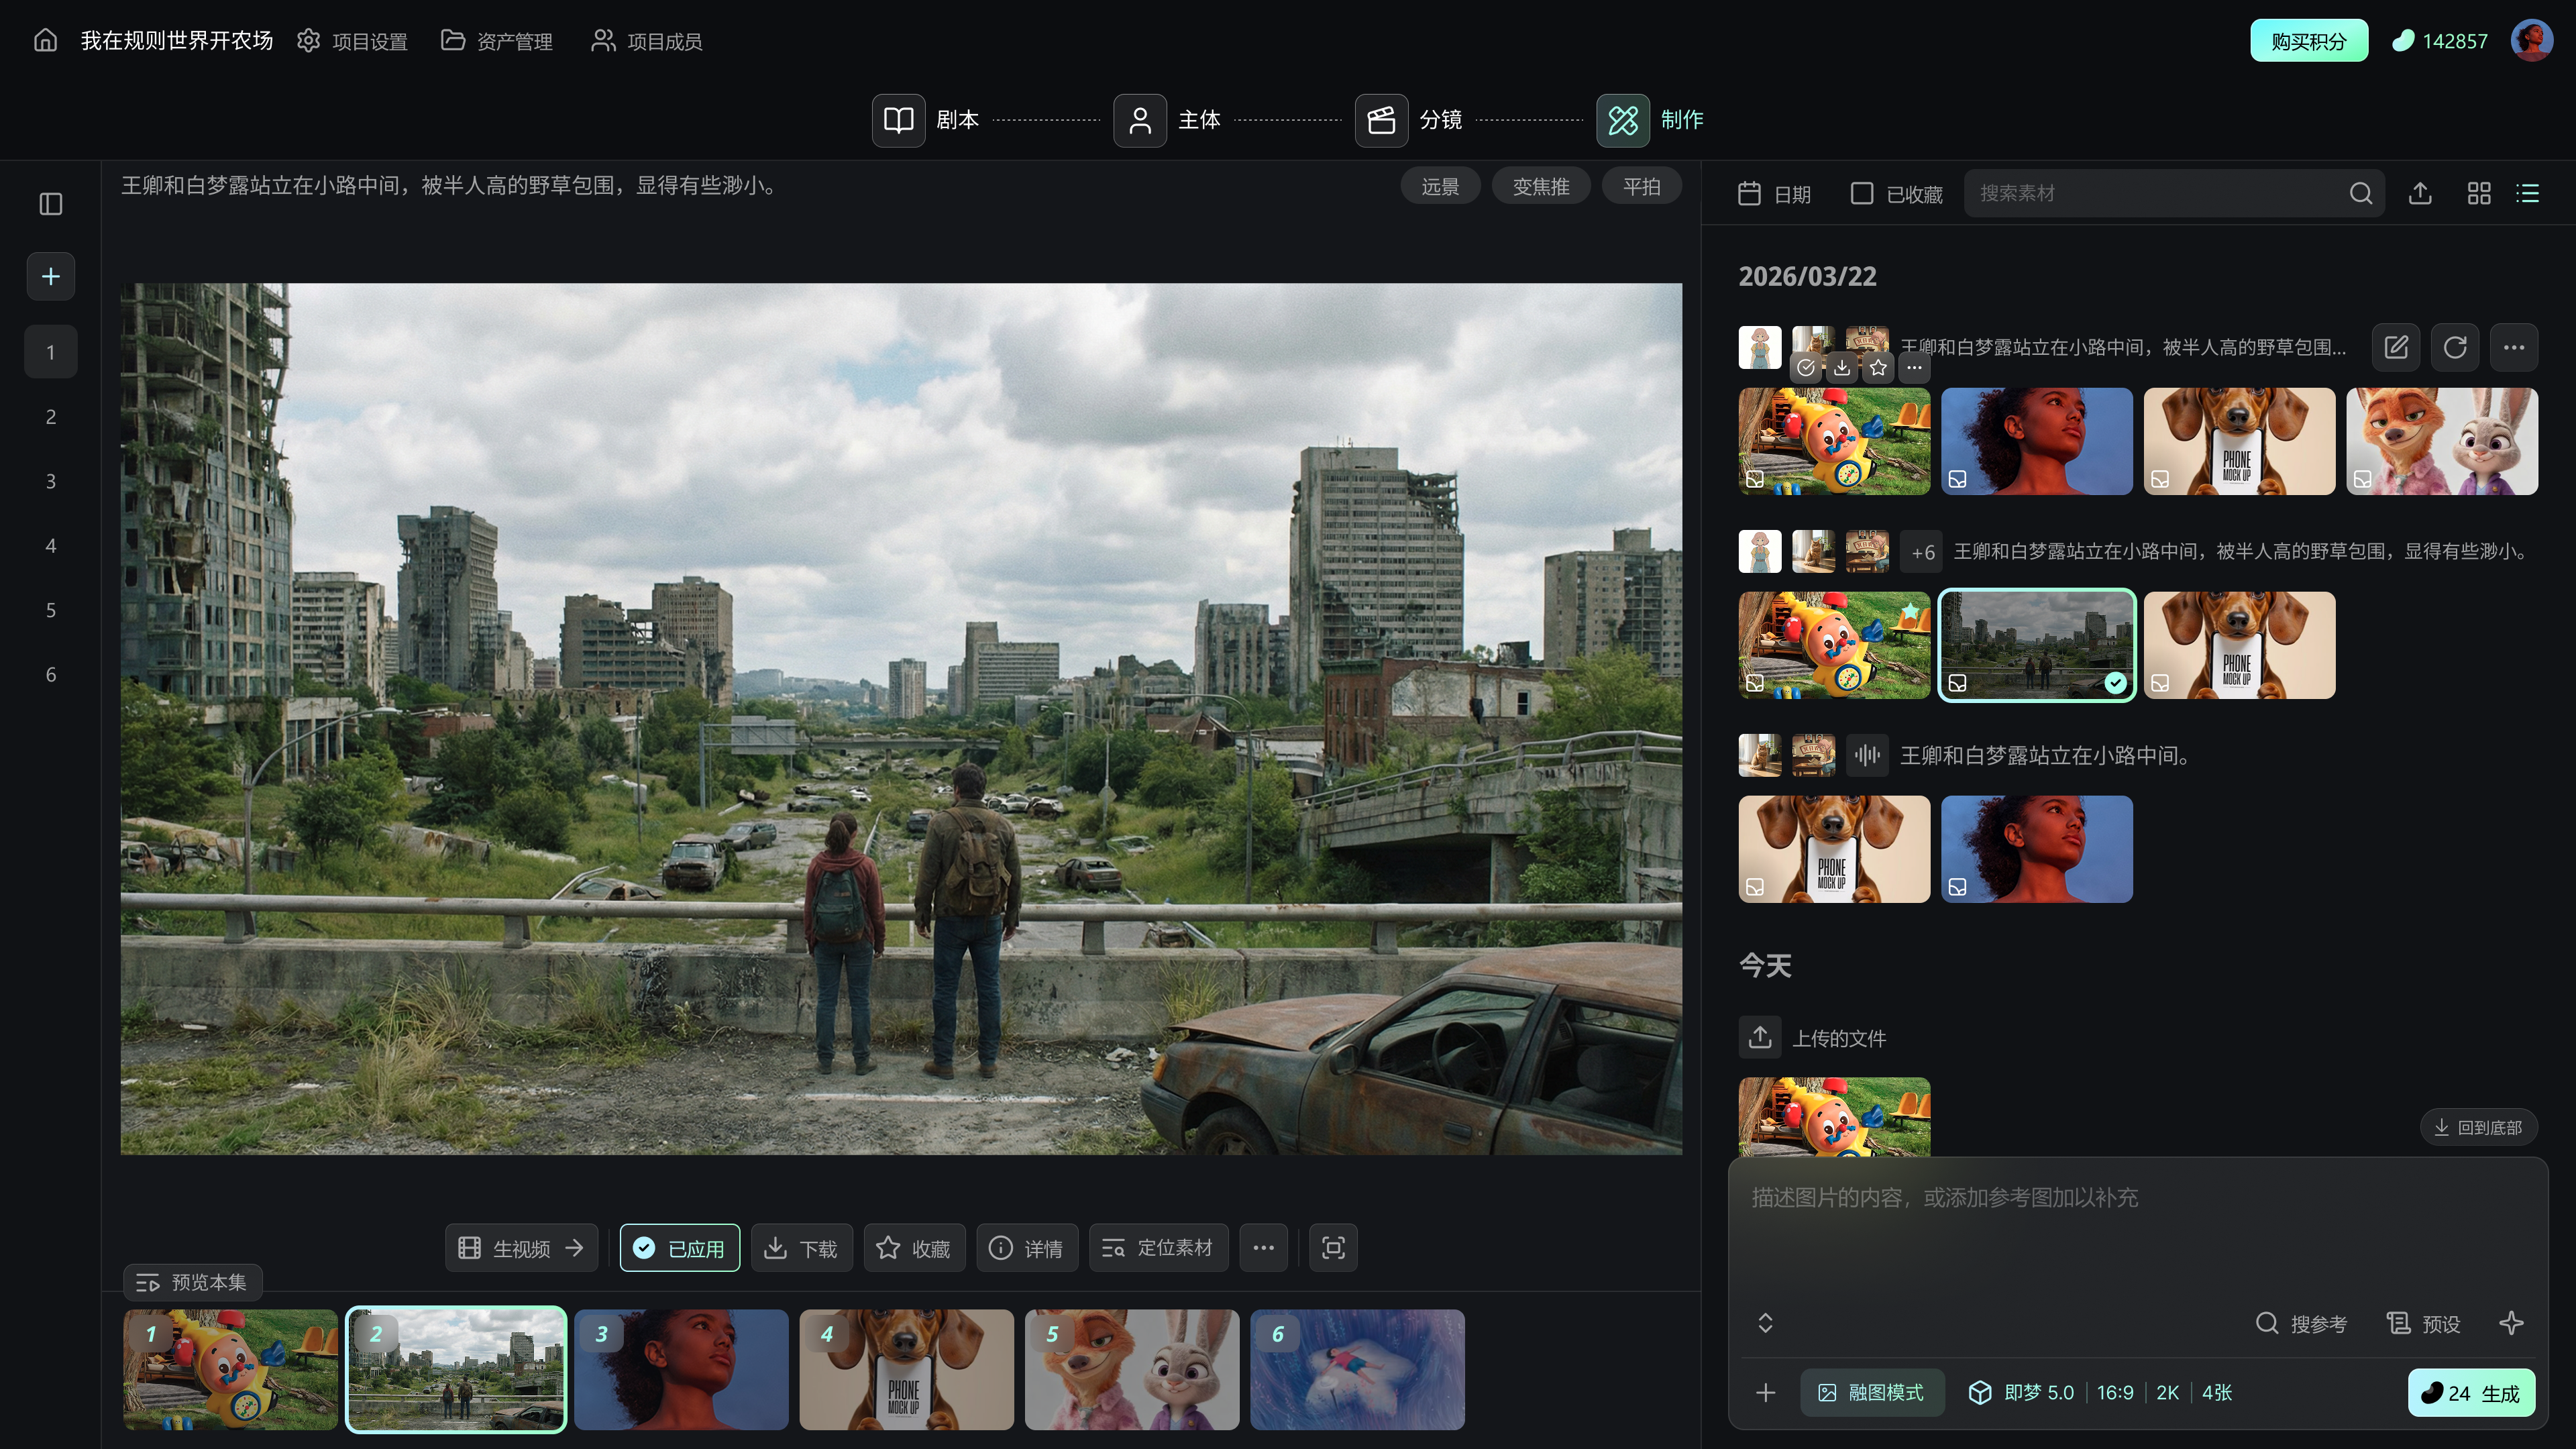2576x1449 pixels.
Task: Toggle 收藏 favorite for this image
Action: (x=914, y=1248)
